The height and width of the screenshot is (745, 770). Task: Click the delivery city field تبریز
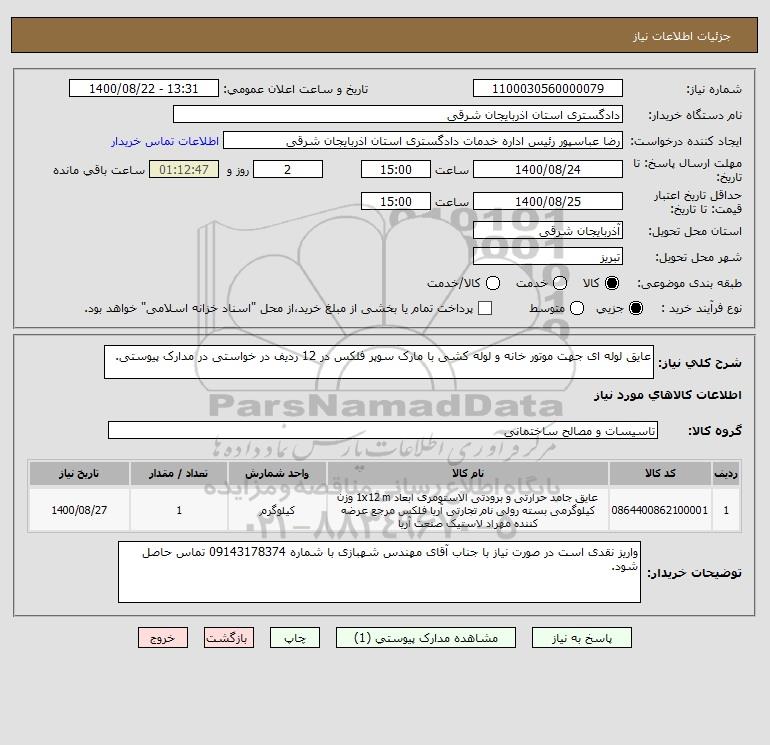tap(548, 256)
